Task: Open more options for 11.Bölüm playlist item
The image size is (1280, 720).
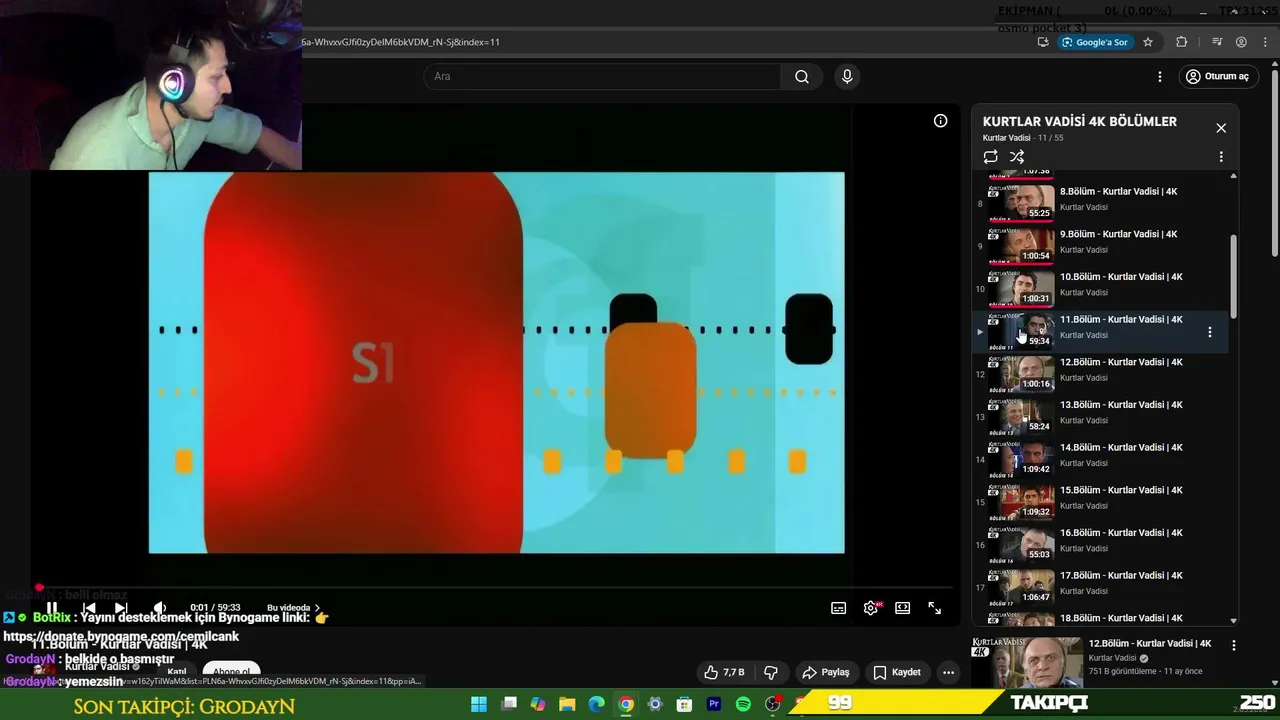Action: (x=1210, y=332)
